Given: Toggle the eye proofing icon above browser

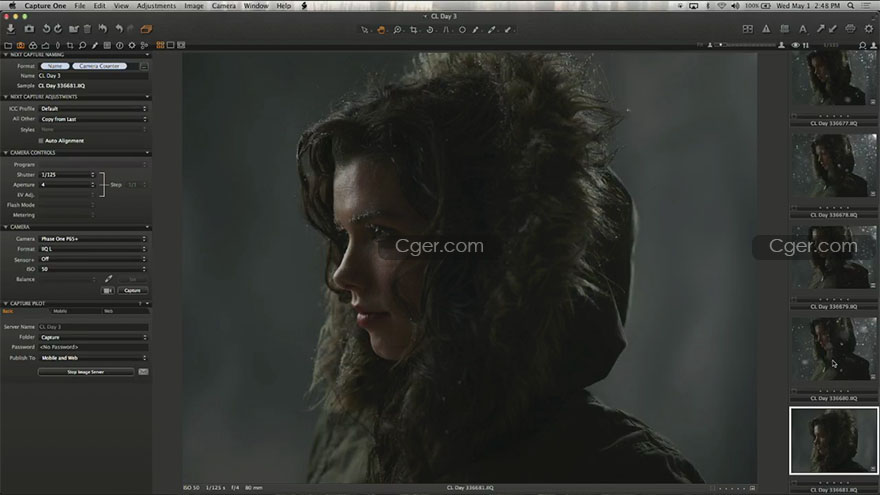Looking at the screenshot, I should click(x=795, y=45).
